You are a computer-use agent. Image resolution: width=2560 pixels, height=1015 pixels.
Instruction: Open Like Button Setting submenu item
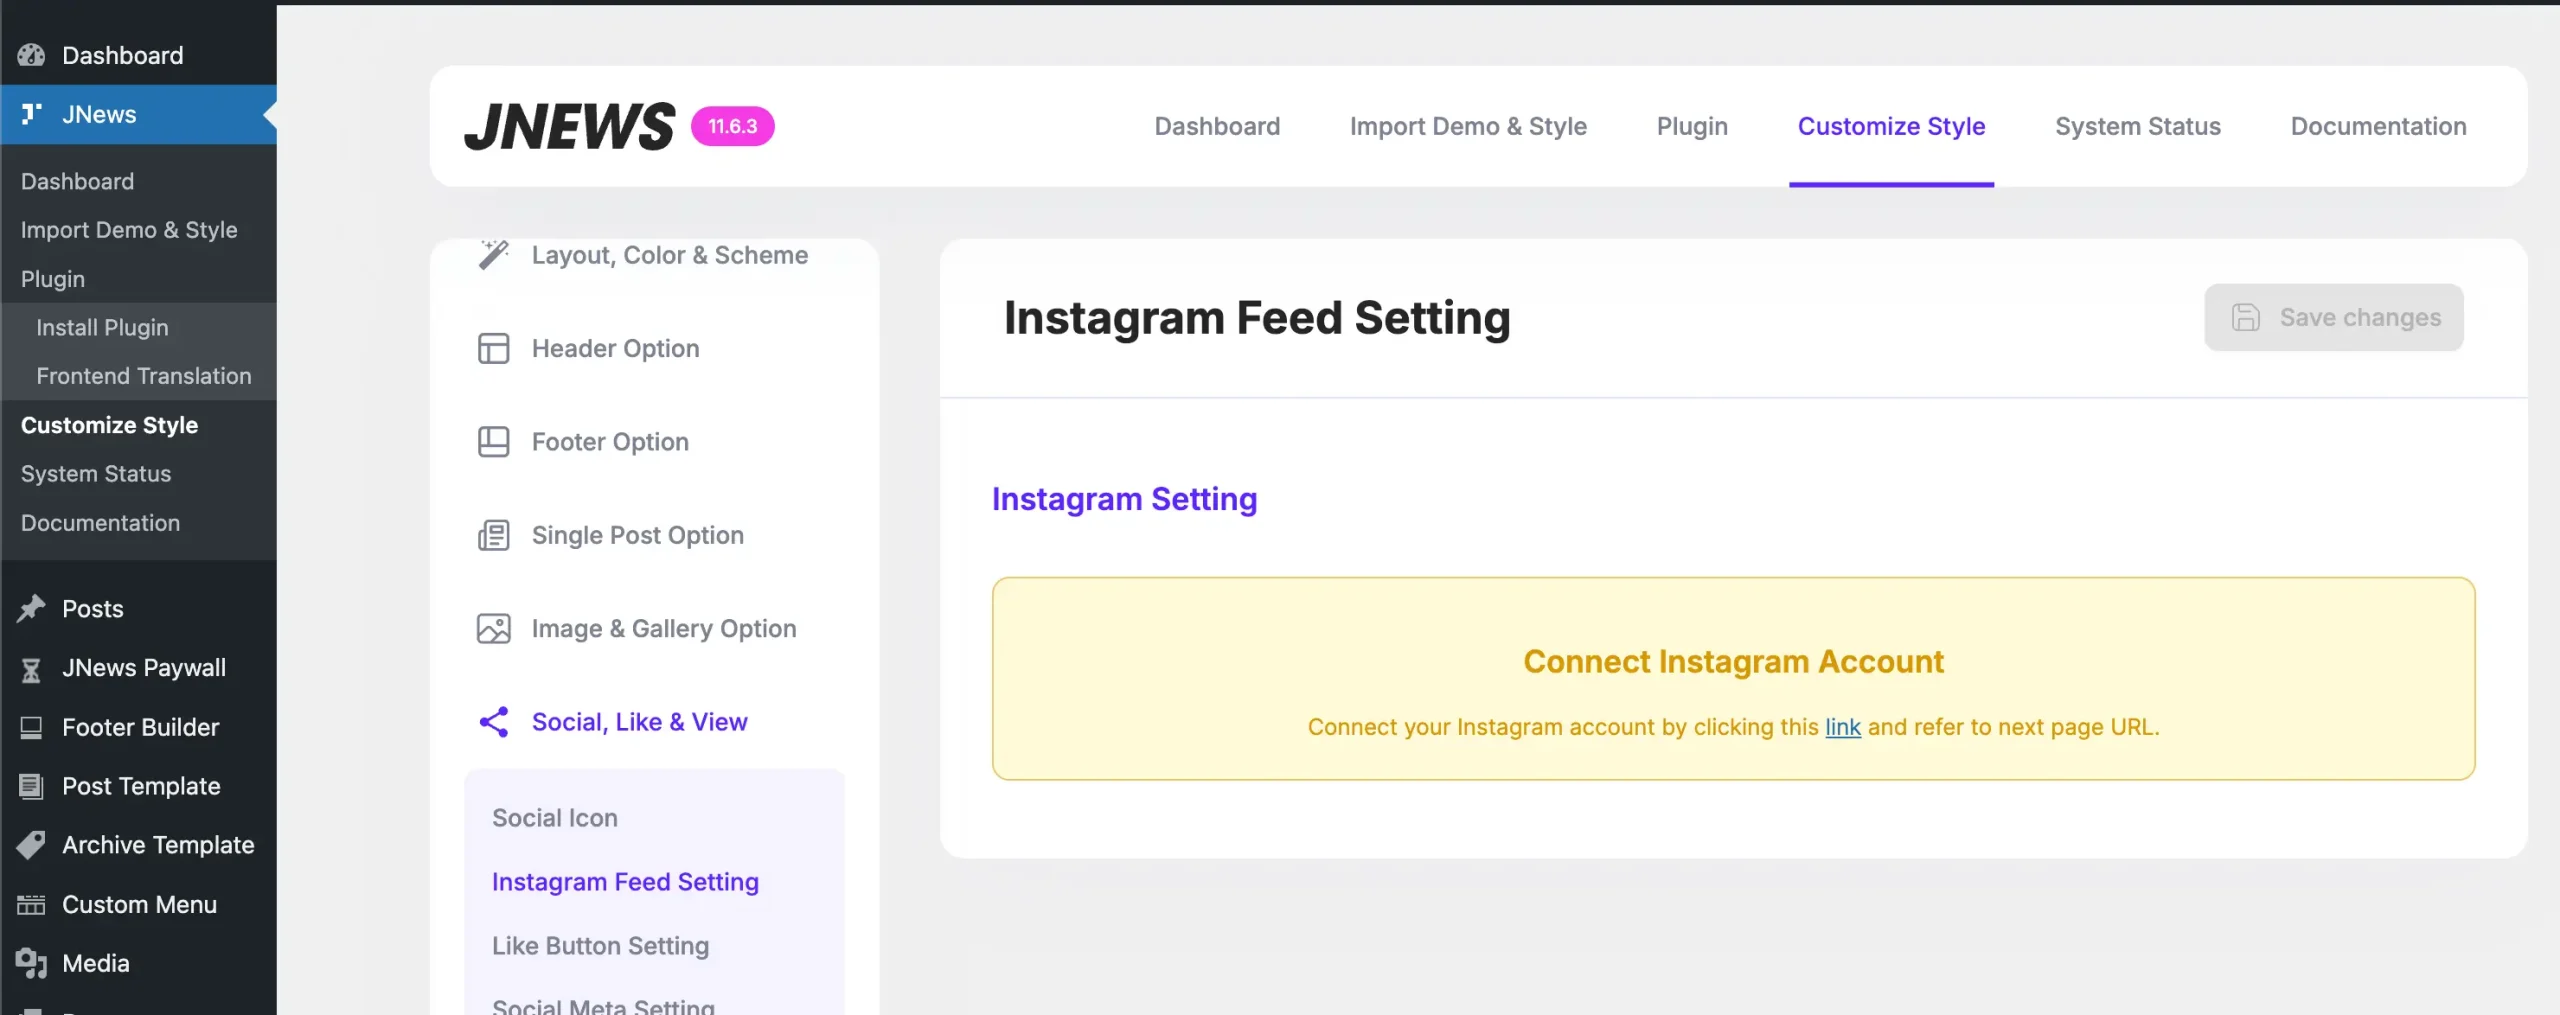(x=600, y=945)
